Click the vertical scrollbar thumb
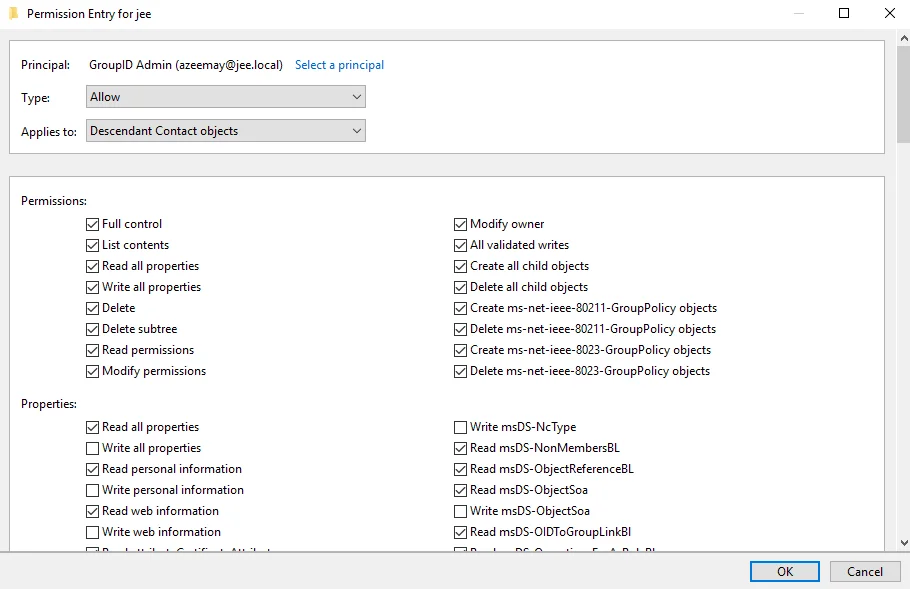 pos(904,94)
